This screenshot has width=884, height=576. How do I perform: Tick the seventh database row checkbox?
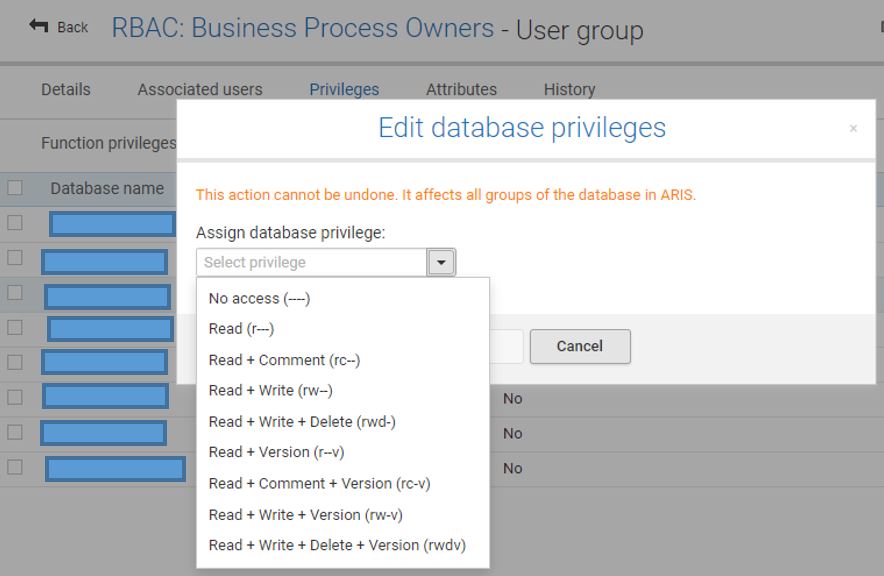pyautogui.click(x=15, y=432)
